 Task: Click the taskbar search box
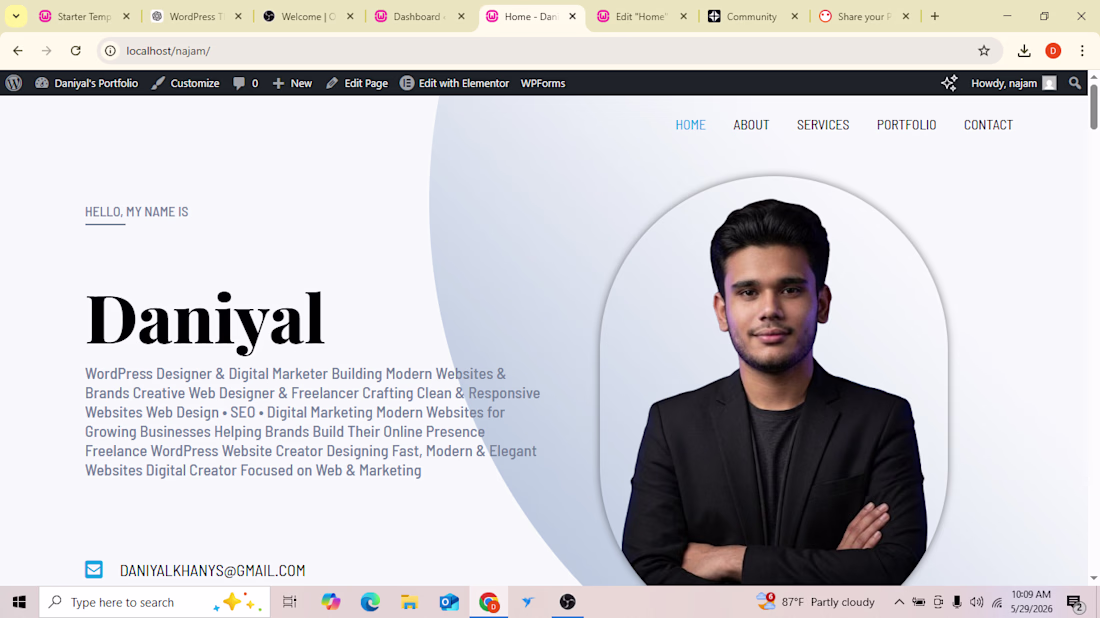point(154,602)
